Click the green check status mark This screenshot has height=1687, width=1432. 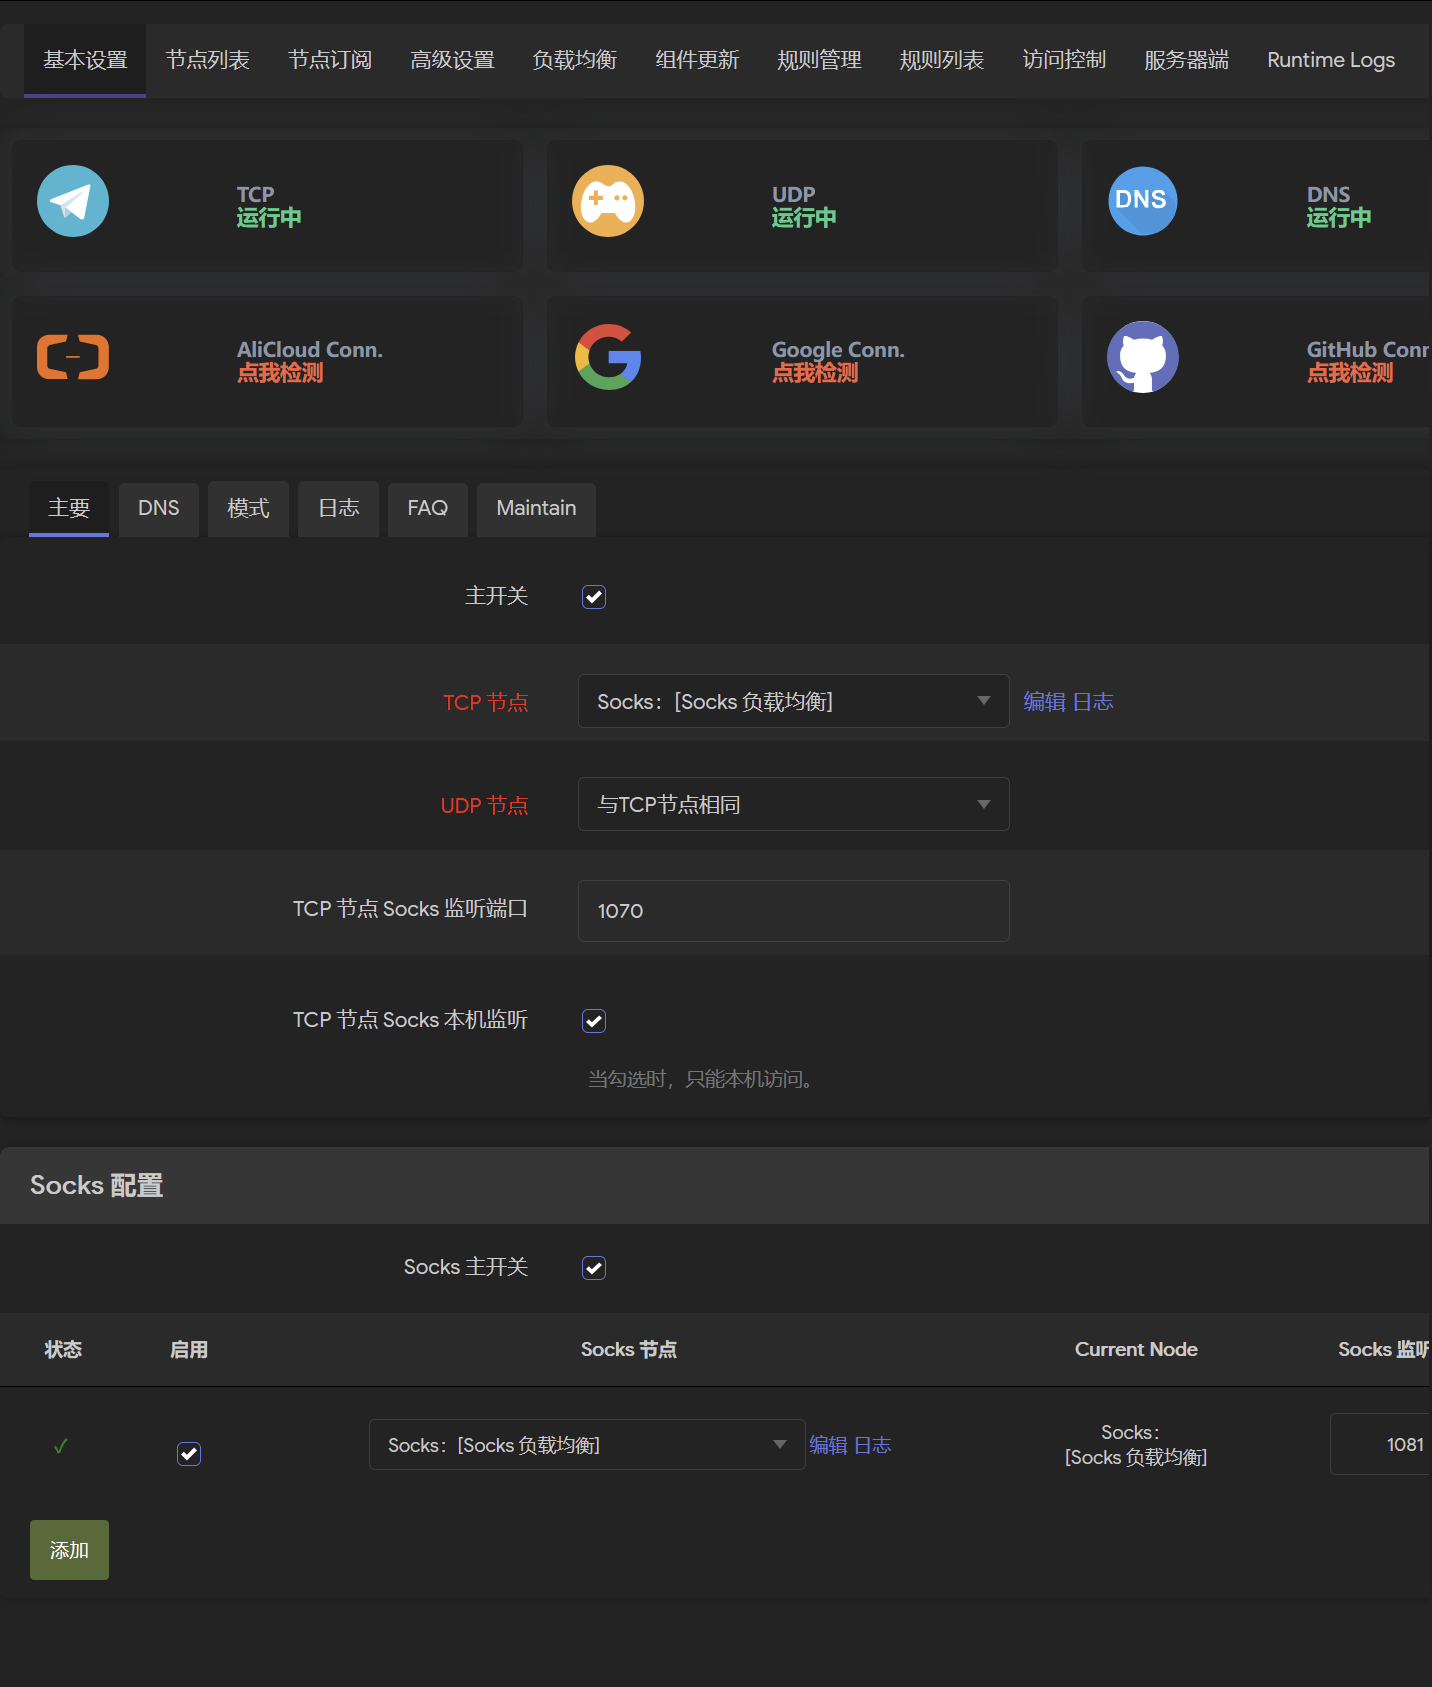pyautogui.click(x=61, y=1446)
